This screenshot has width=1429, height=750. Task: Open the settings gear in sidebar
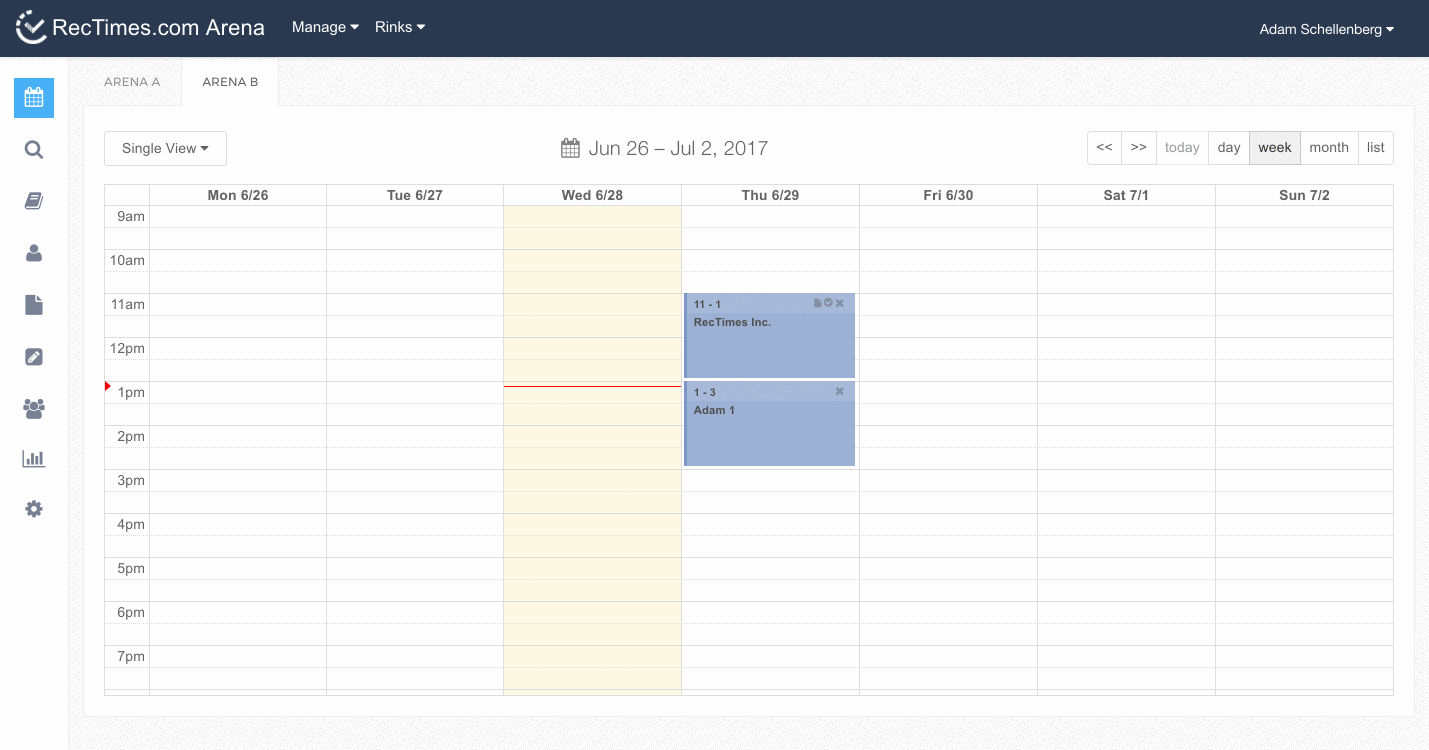click(x=34, y=509)
